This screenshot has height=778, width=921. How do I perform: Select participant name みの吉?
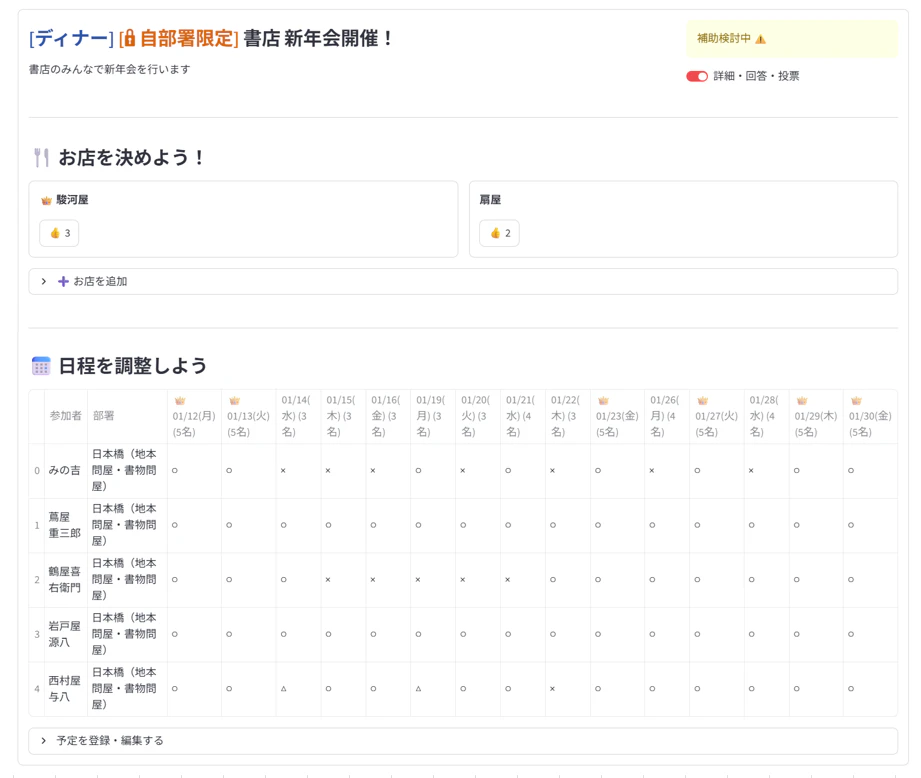coord(64,470)
